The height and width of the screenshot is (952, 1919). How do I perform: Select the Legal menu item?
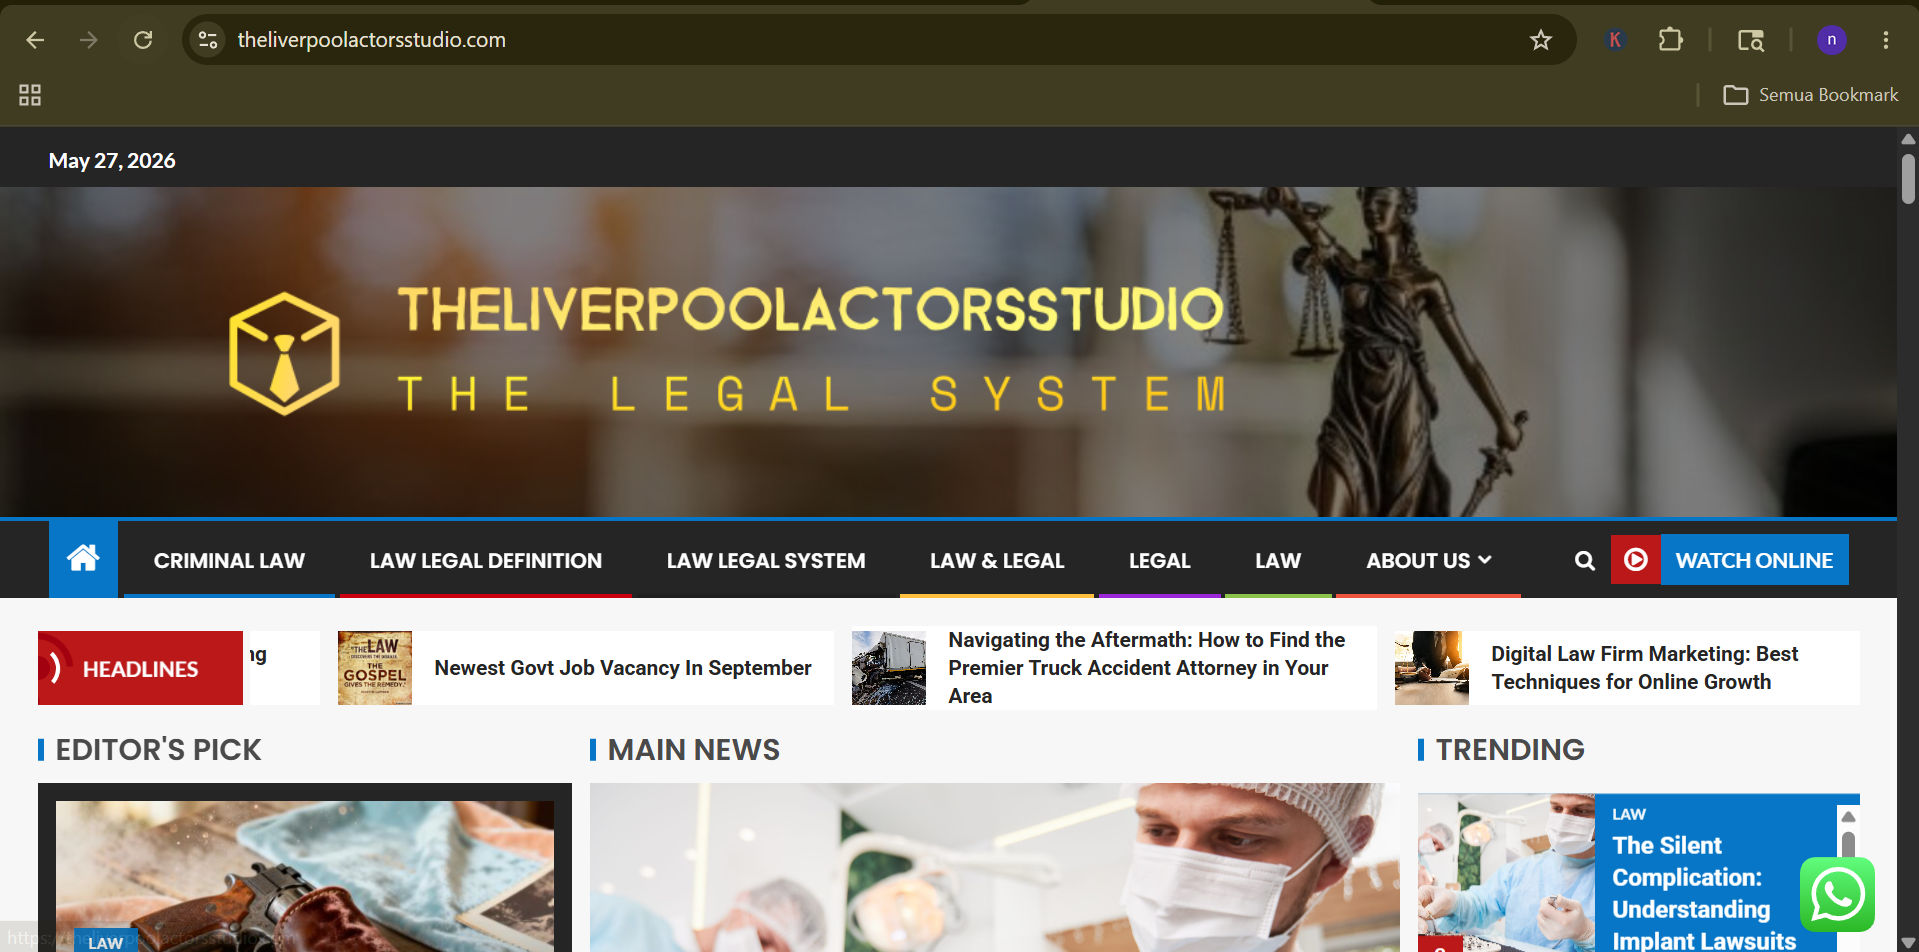1160,561
